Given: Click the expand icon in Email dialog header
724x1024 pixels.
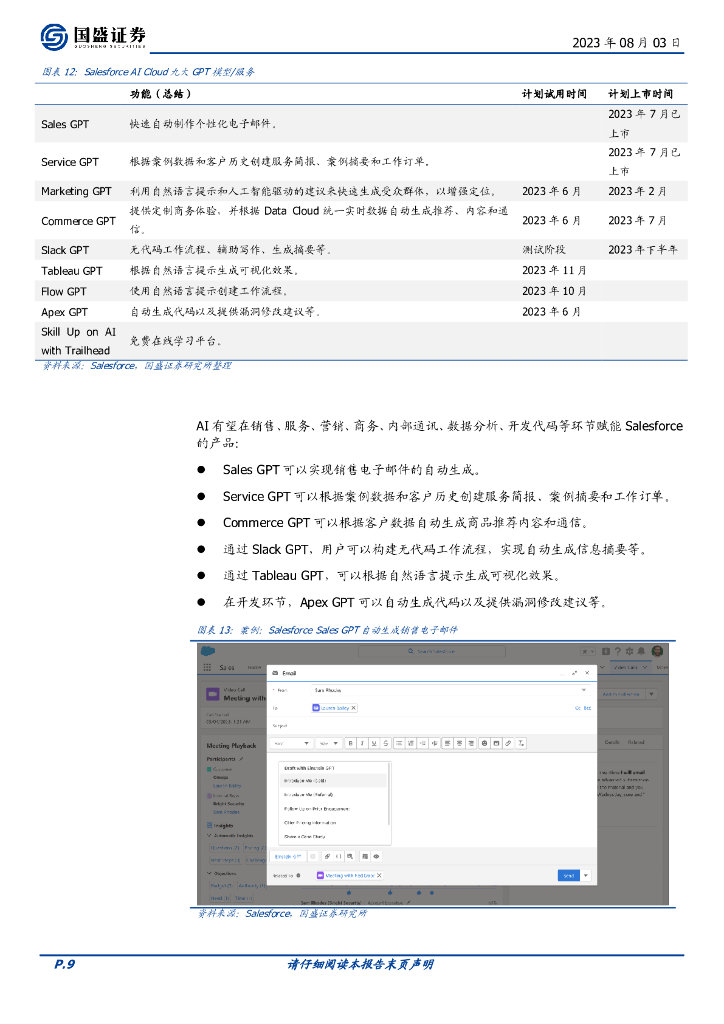Looking at the screenshot, I should tap(574, 673).
